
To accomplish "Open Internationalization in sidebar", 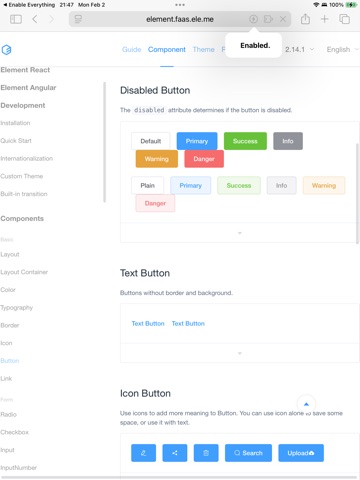I will pos(26,158).
